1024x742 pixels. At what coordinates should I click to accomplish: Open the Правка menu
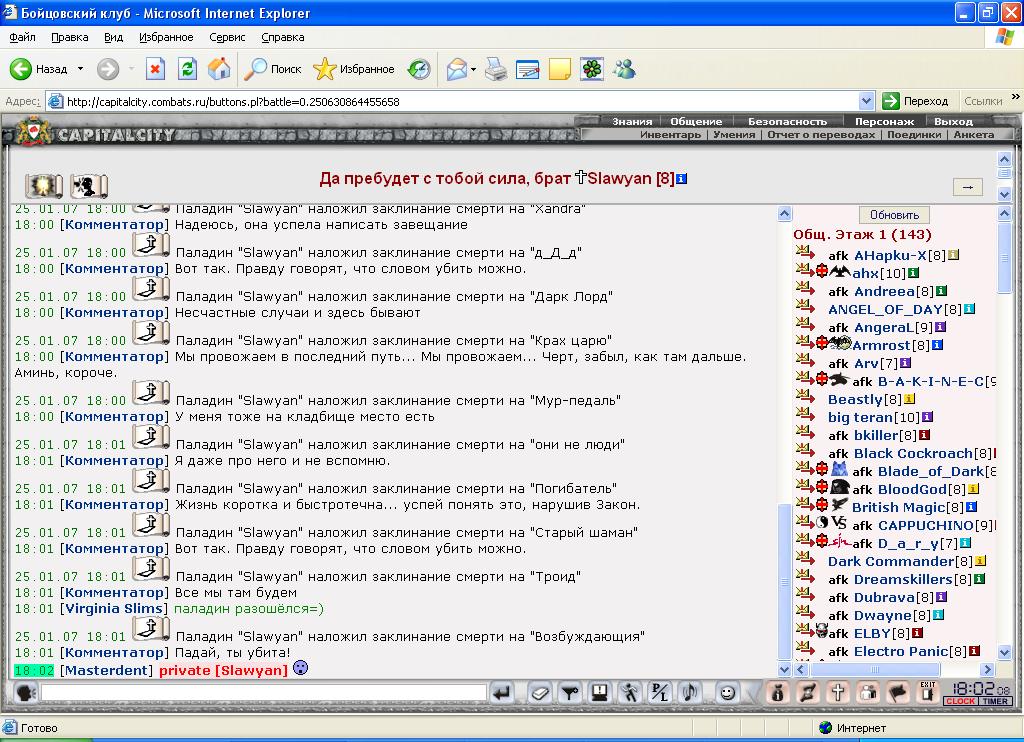tap(69, 37)
